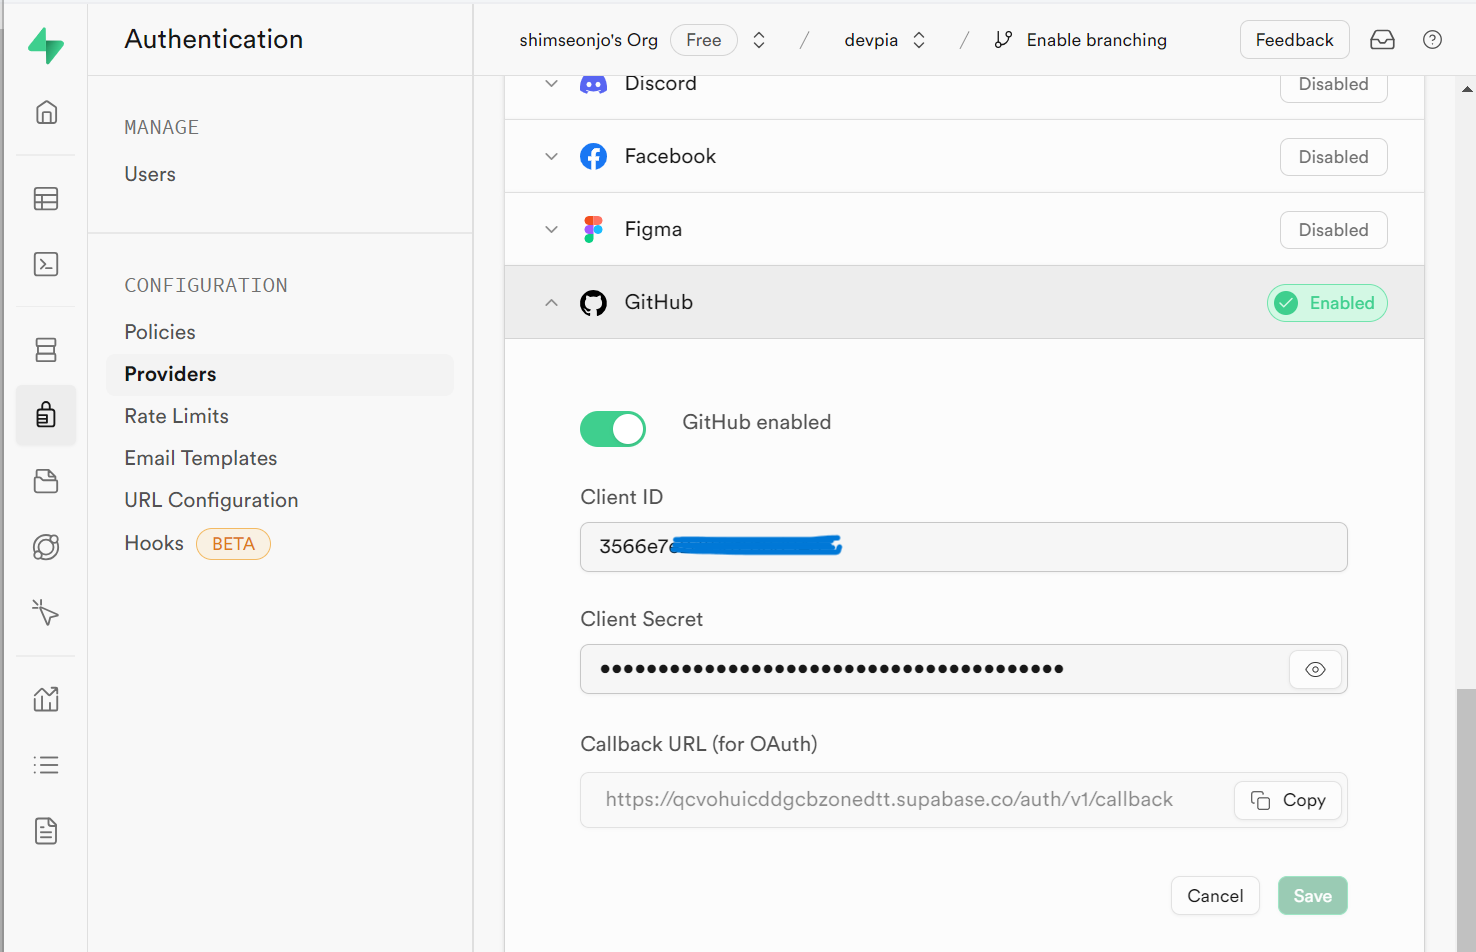Copy the OAuth callback URL
1476x952 pixels.
1288,800
